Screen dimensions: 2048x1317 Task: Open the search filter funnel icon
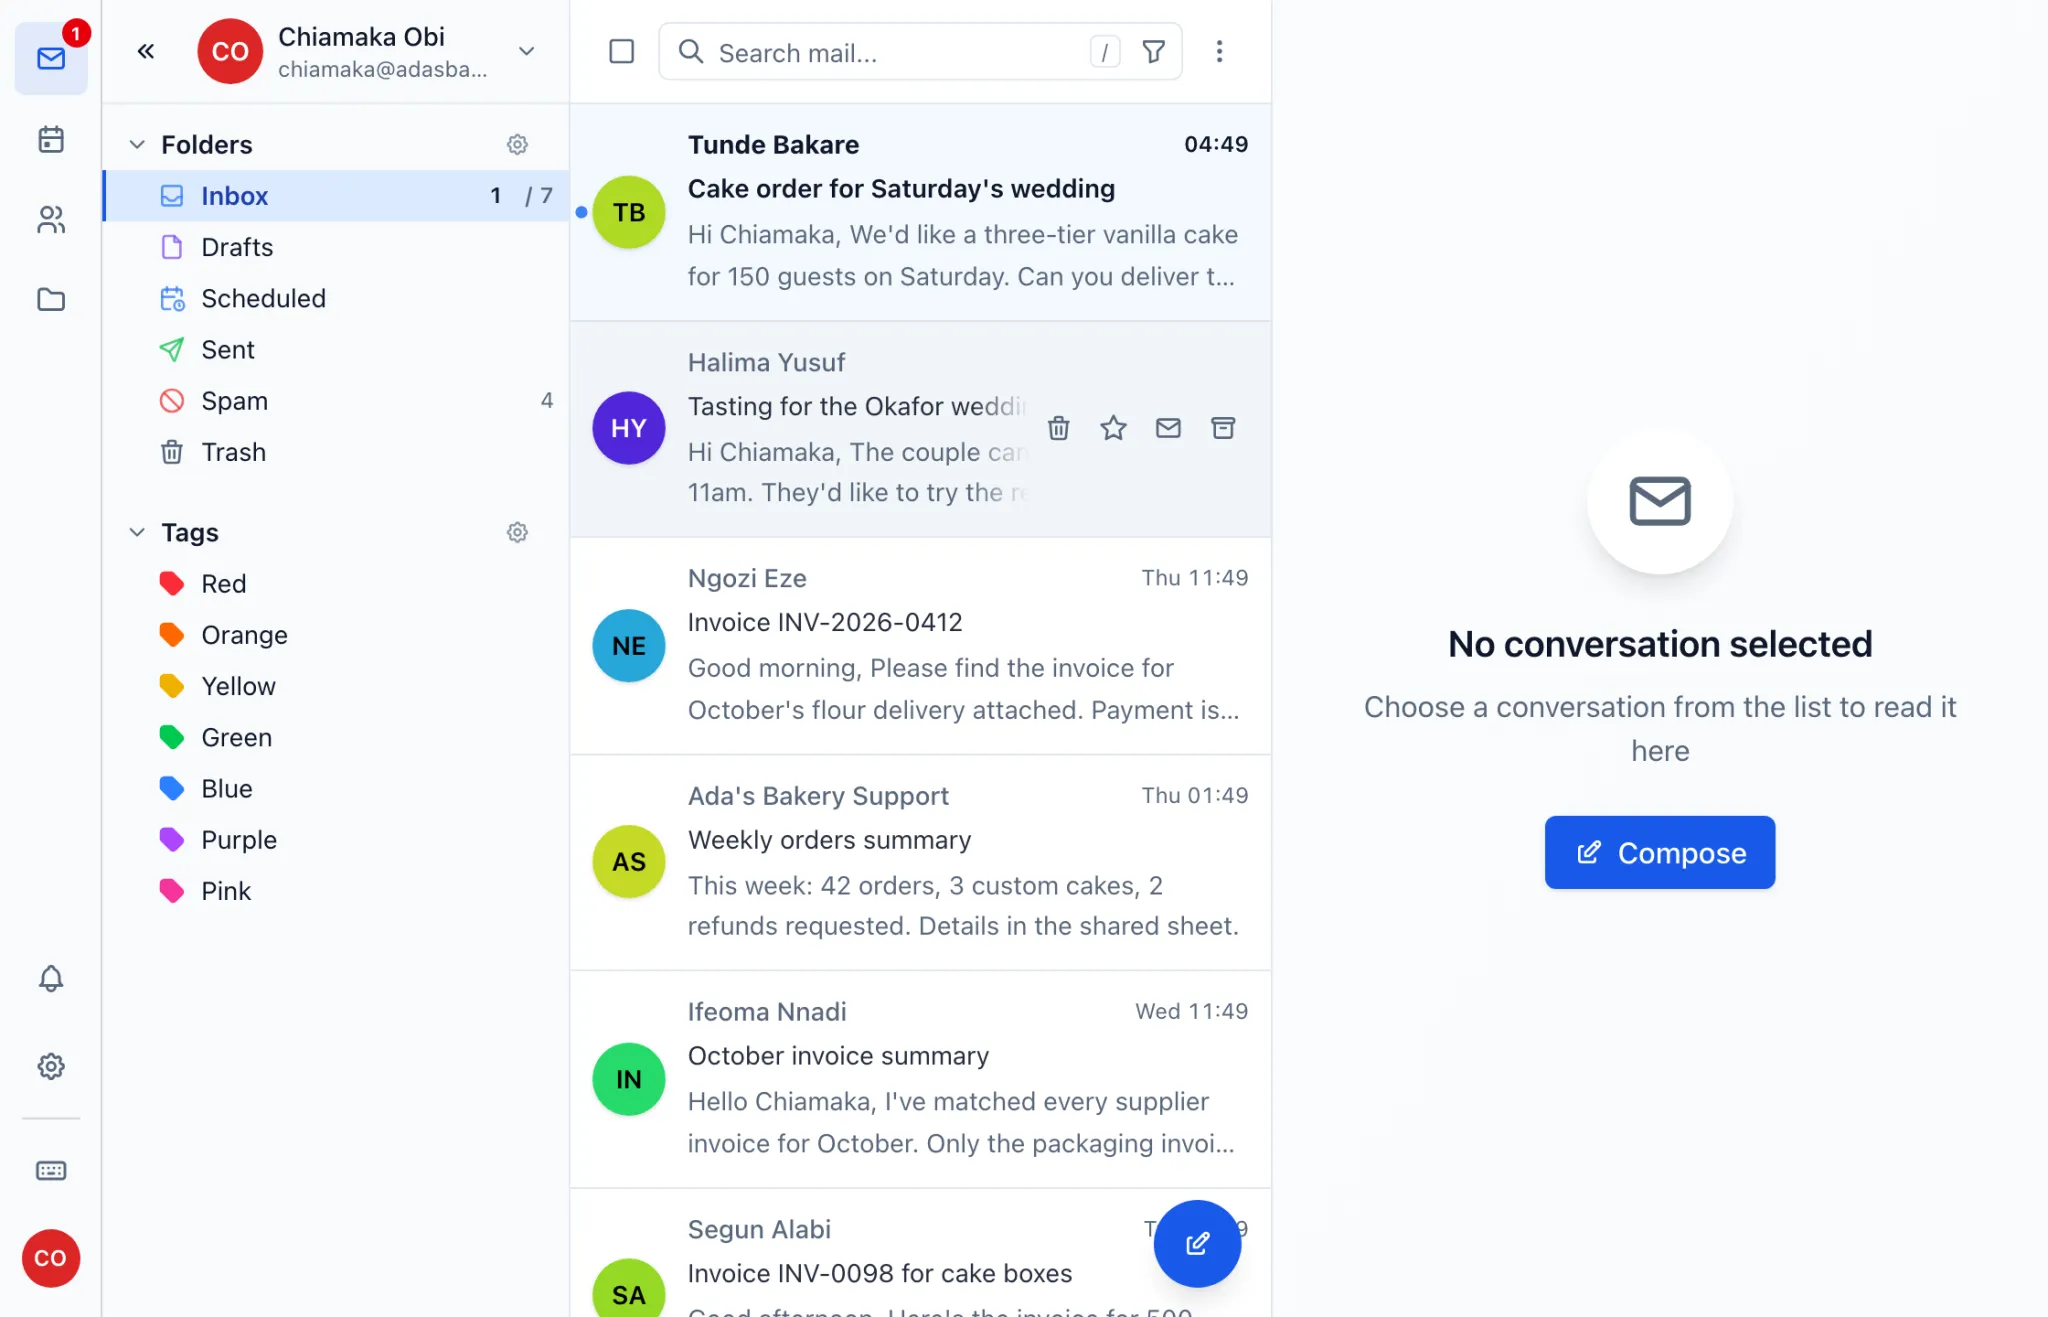point(1153,51)
